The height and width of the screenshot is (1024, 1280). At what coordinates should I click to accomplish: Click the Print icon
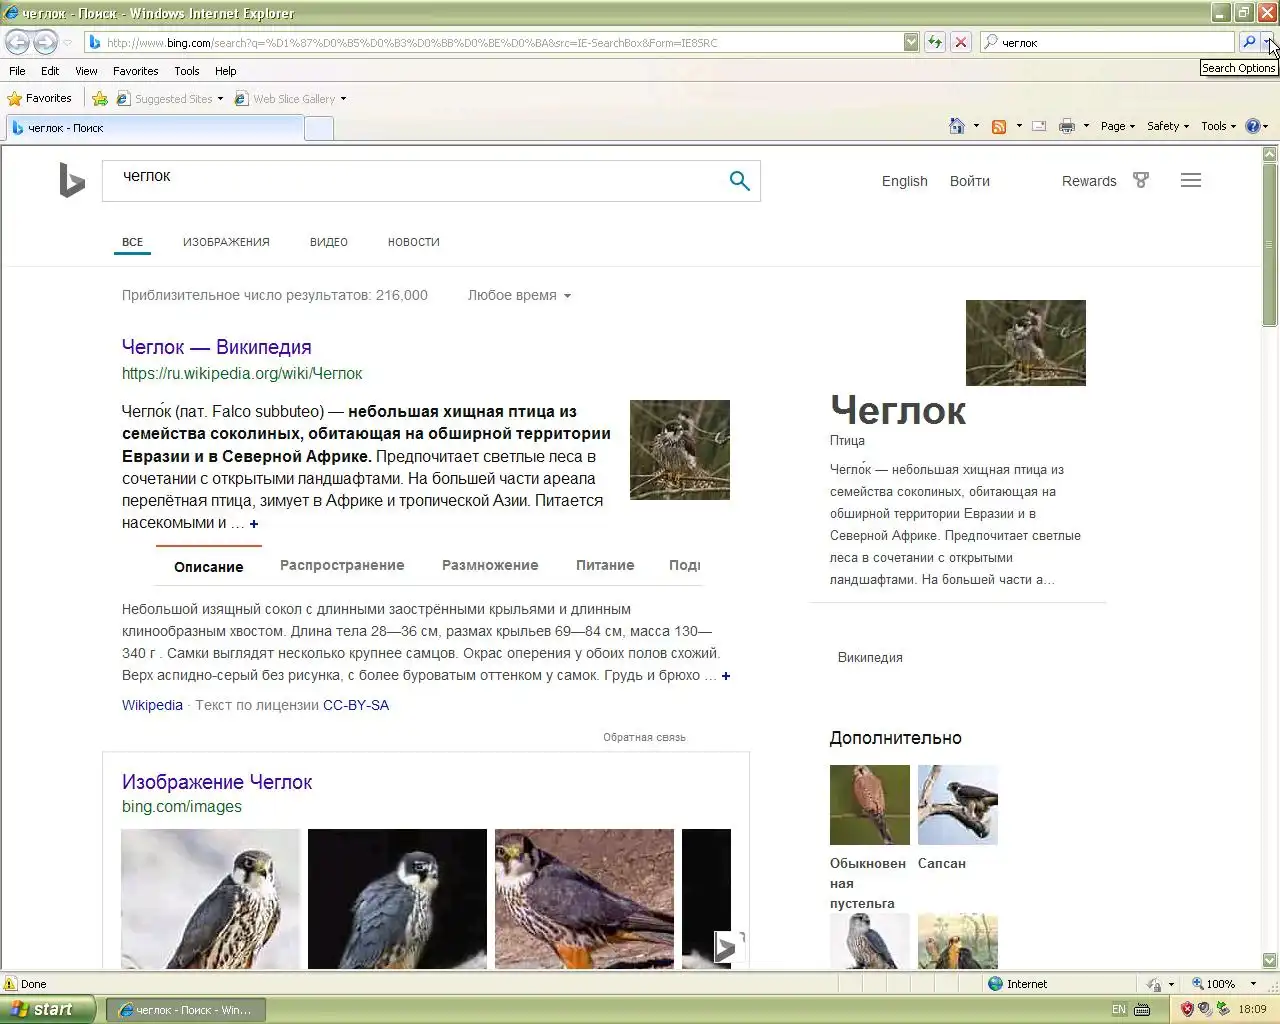pyautogui.click(x=1067, y=126)
